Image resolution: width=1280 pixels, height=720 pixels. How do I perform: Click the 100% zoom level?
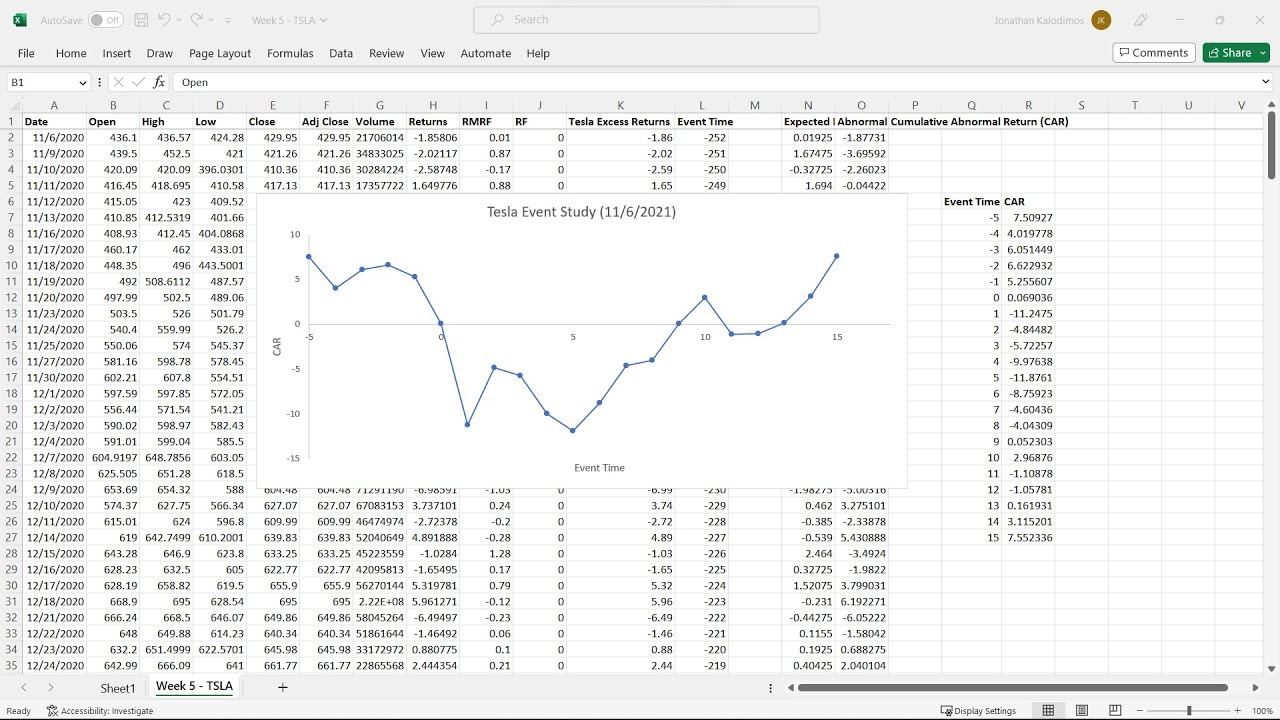(x=1262, y=711)
